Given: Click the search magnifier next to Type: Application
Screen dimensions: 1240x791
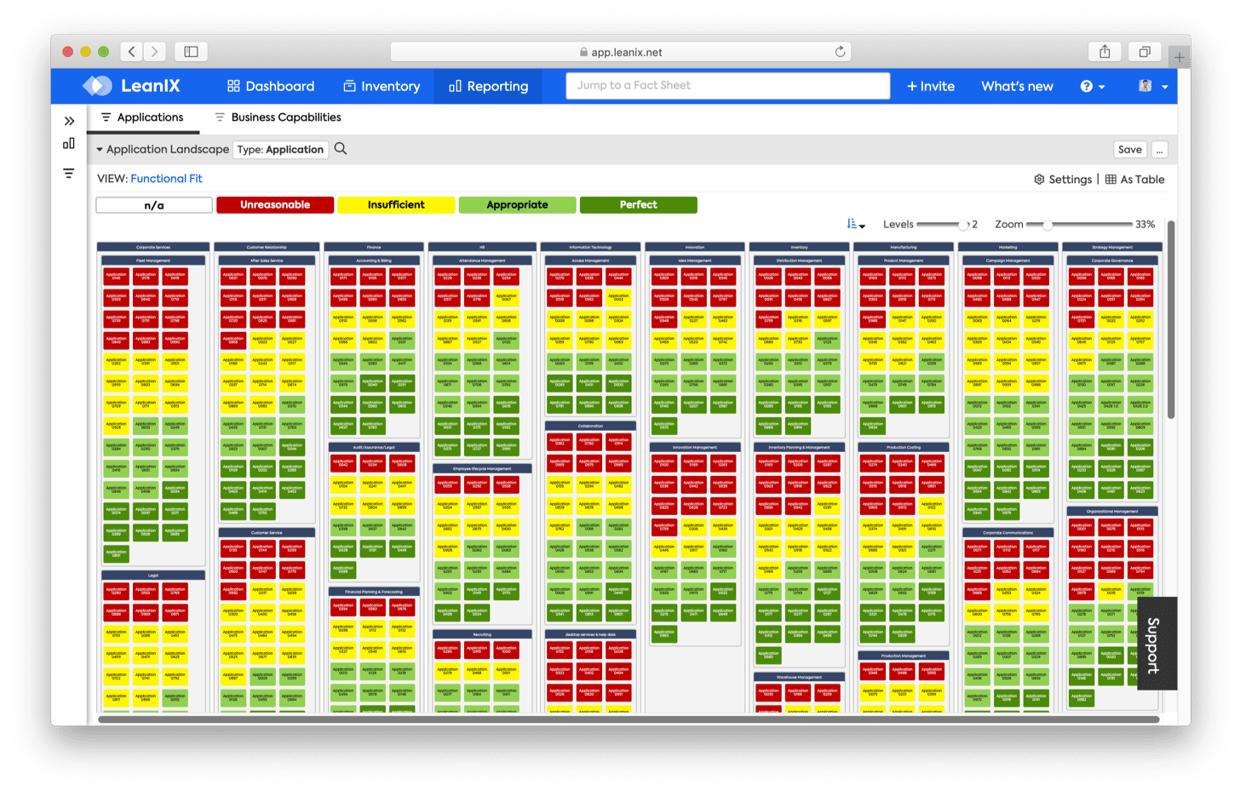Looking at the screenshot, I should pos(341,149).
